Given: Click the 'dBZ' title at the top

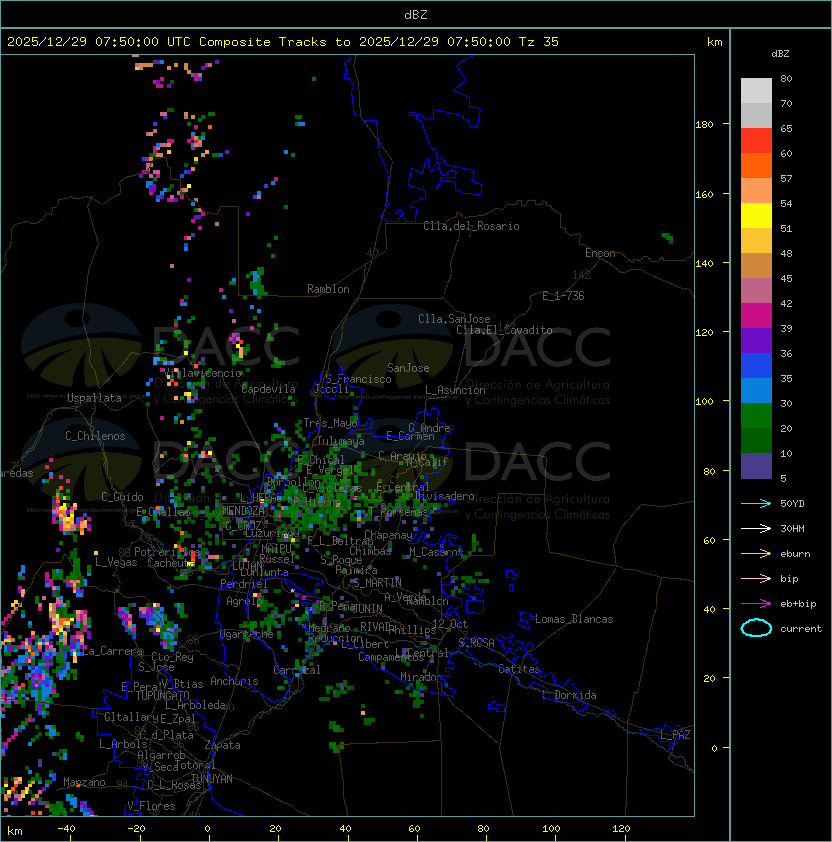Looking at the screenshot, I should tap(416, 14).
